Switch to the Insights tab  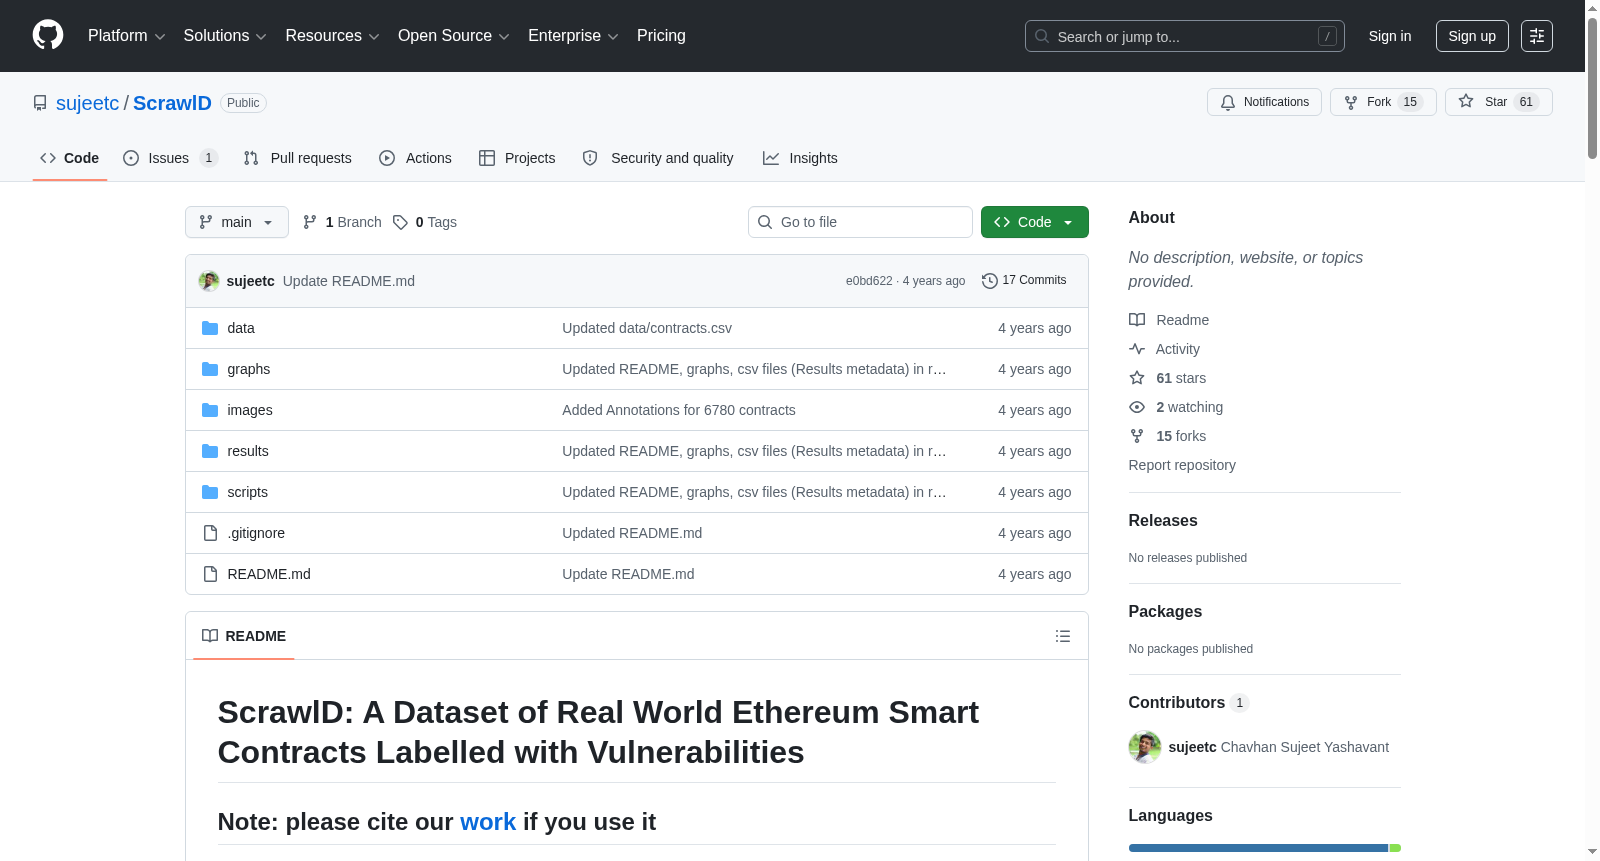pos(800,158)
